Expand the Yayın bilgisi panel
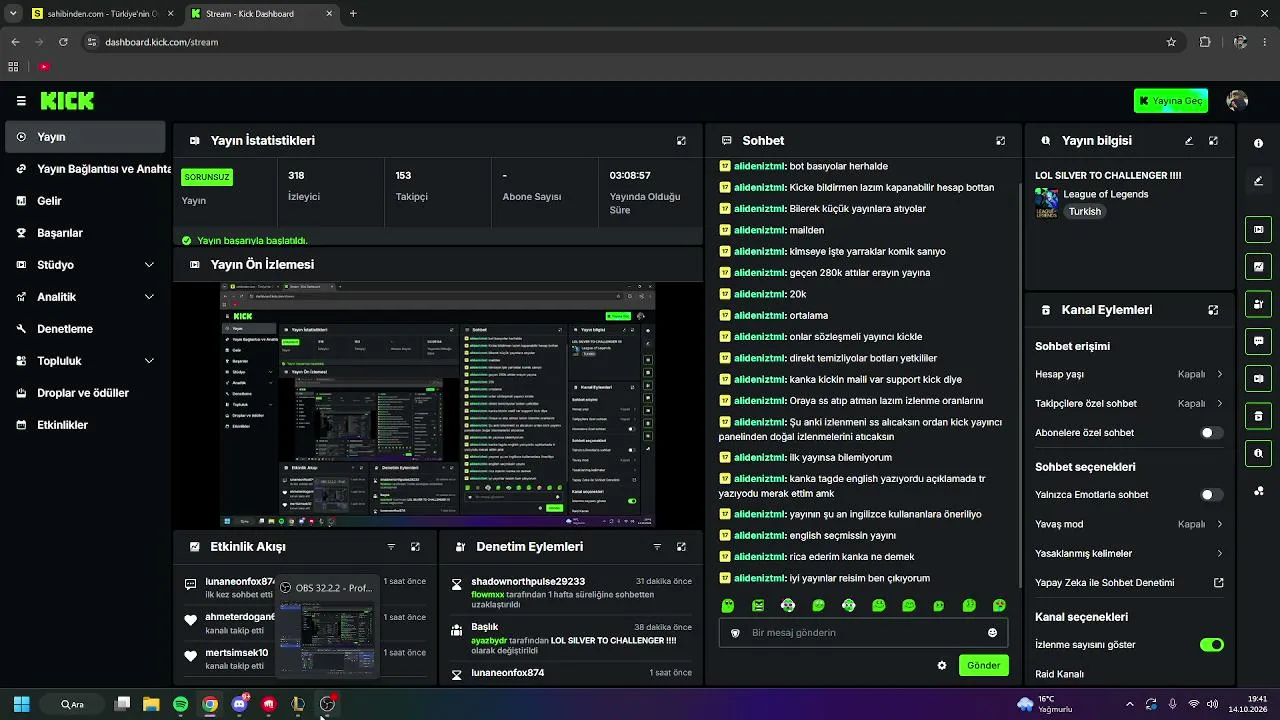 click(1213, 141)
